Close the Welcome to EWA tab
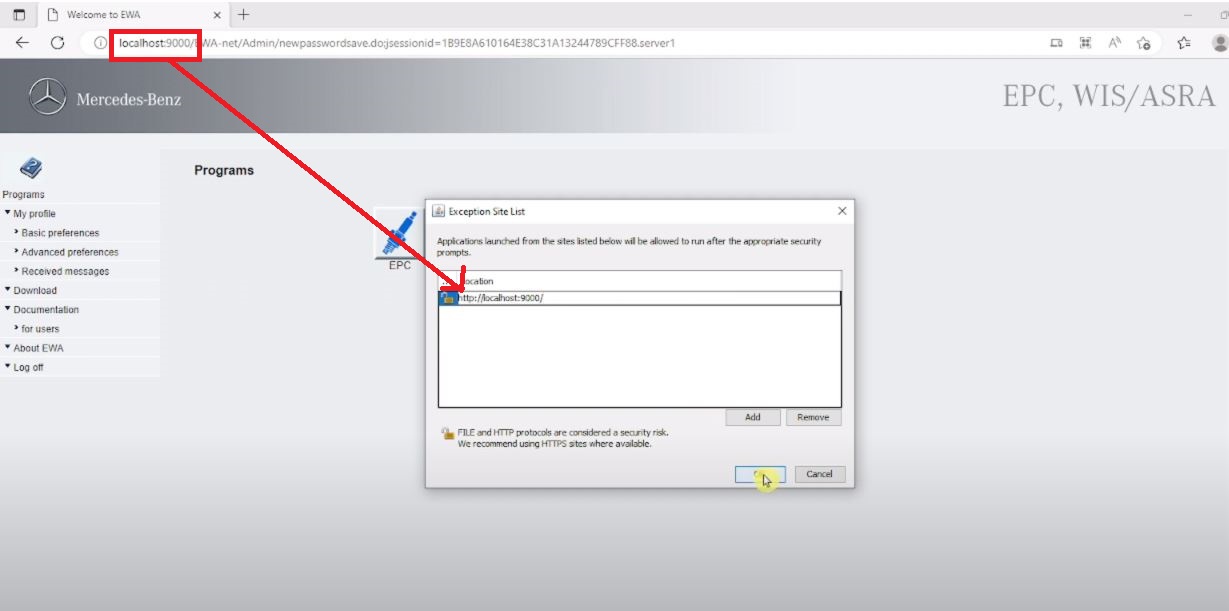The image size is (1229, 611). pos(217,15)
